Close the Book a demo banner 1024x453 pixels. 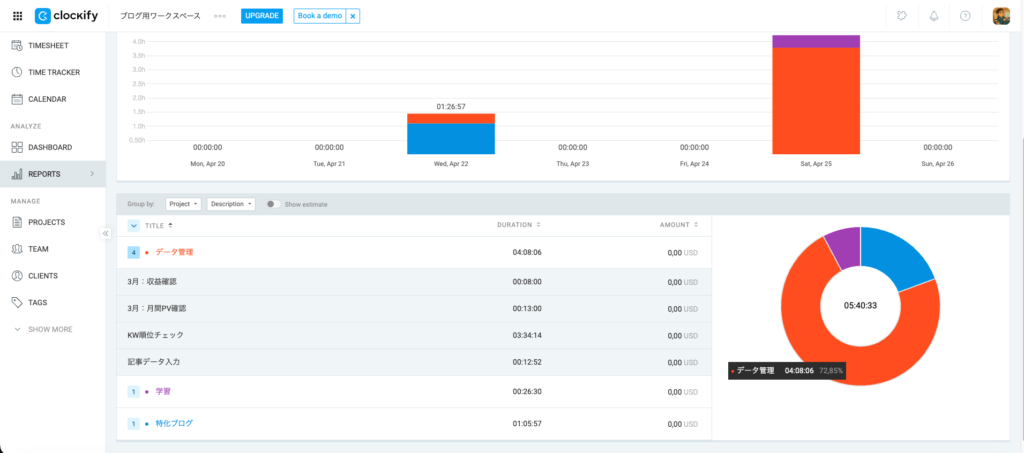[352, 17]
